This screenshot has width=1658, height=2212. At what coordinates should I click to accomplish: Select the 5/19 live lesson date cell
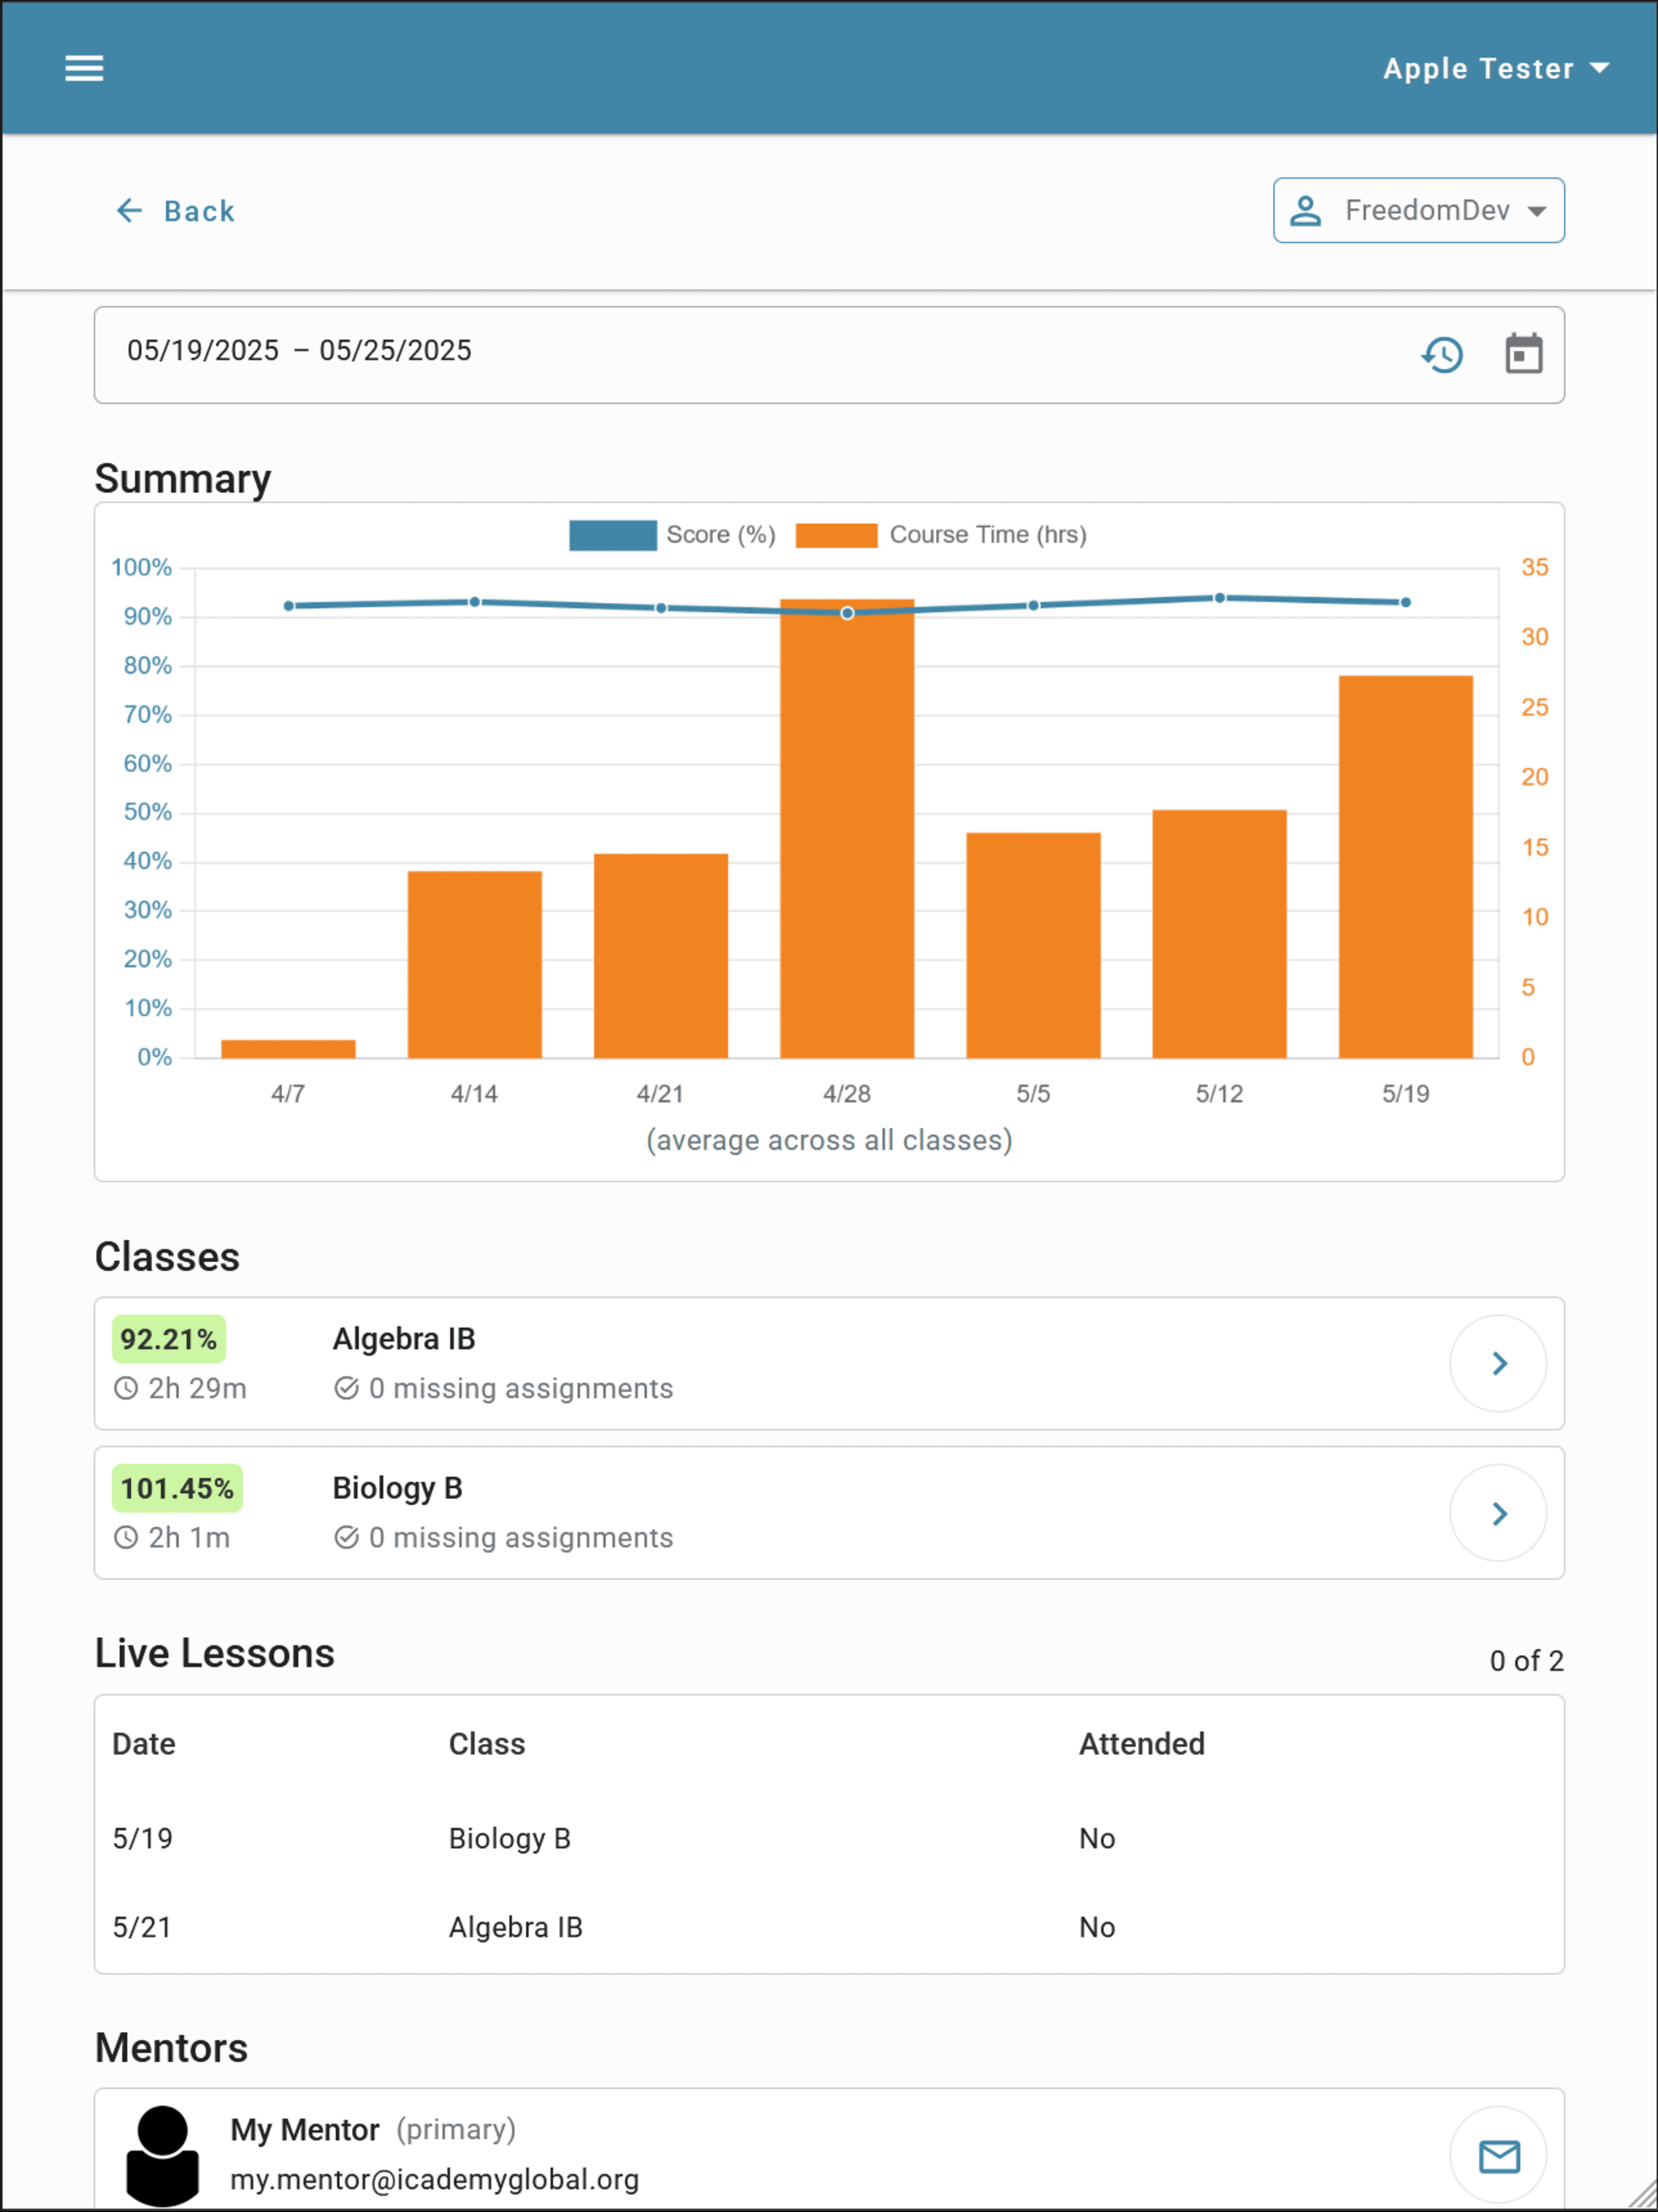click(x=142, y=1838)
